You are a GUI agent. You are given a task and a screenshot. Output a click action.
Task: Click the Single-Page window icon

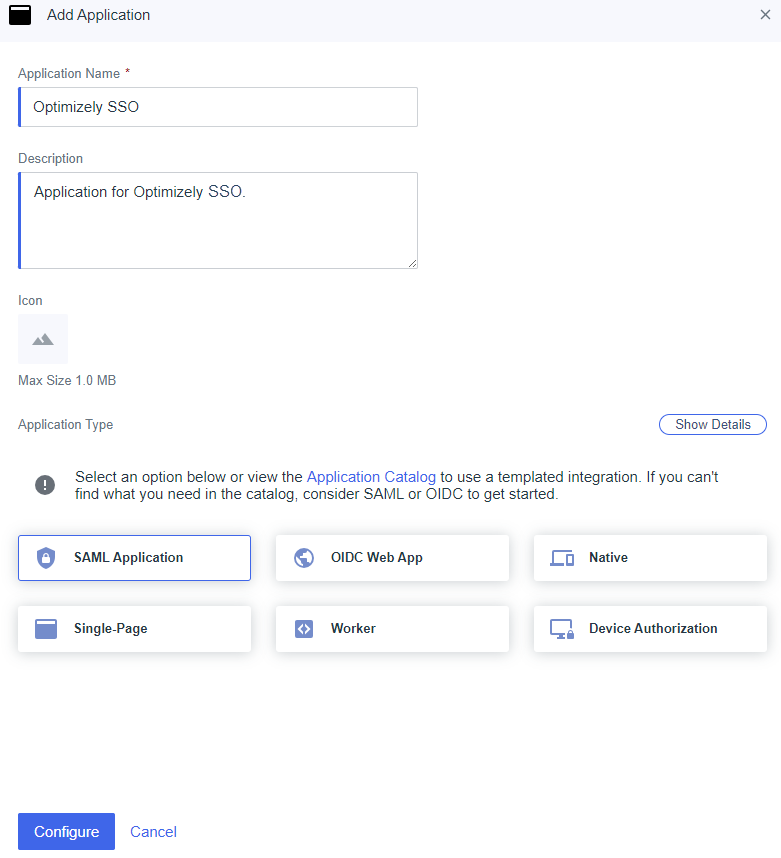click(46, 629)
